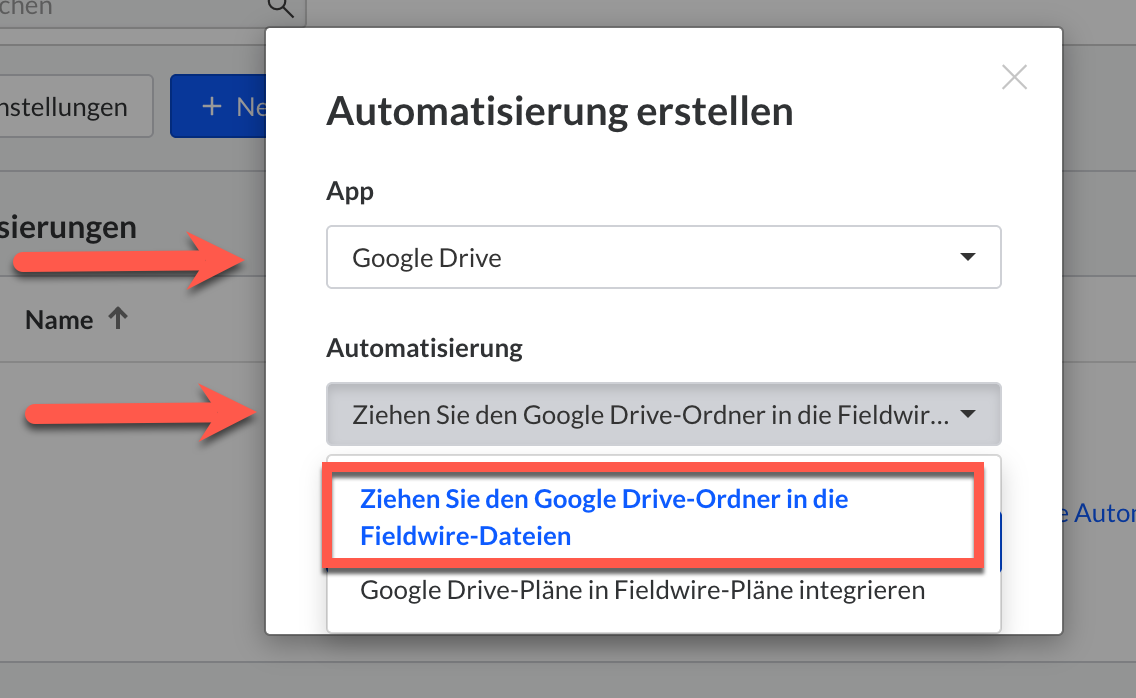Select 'Ziehen Sie den Google Drive-Ordner' option
Image resolution: width=1136 pixels, height=698 pixels.
(x=653, y=517)
